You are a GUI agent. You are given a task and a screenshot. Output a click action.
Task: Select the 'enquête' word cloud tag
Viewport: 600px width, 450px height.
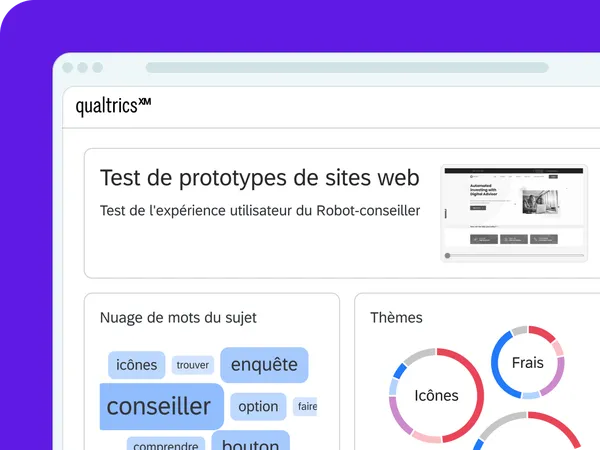point(264,365)
